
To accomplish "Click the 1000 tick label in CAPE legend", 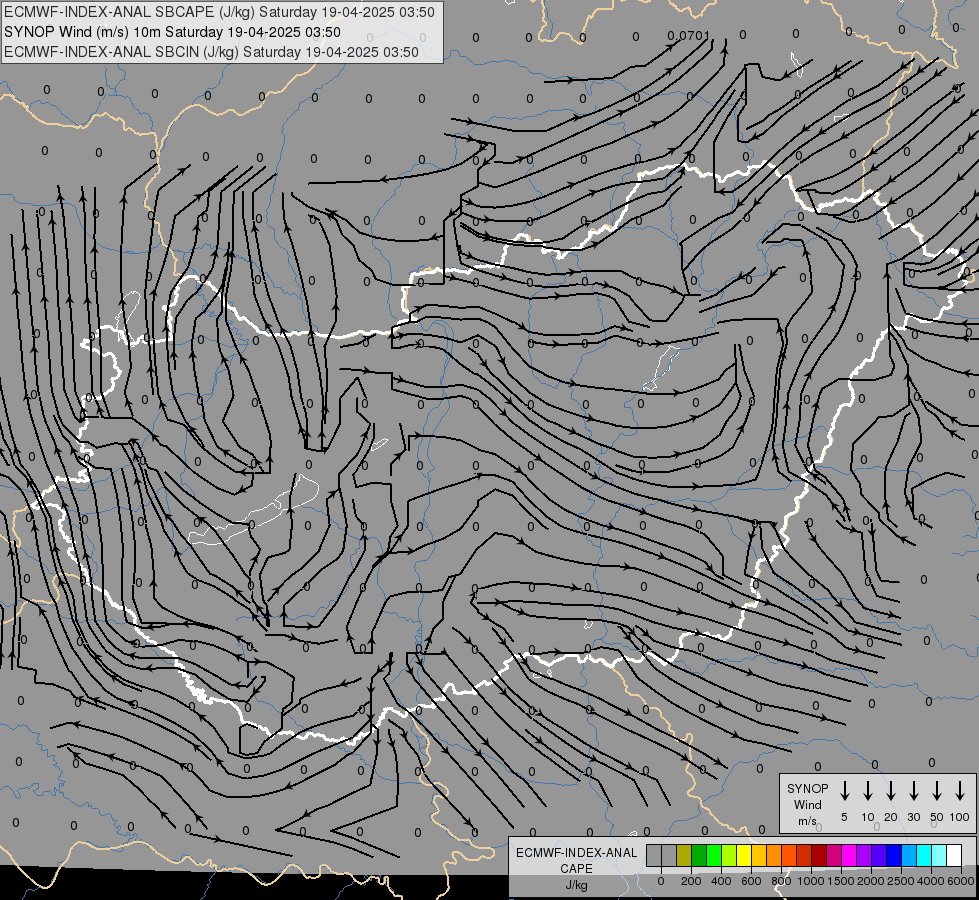I will 811,881.
